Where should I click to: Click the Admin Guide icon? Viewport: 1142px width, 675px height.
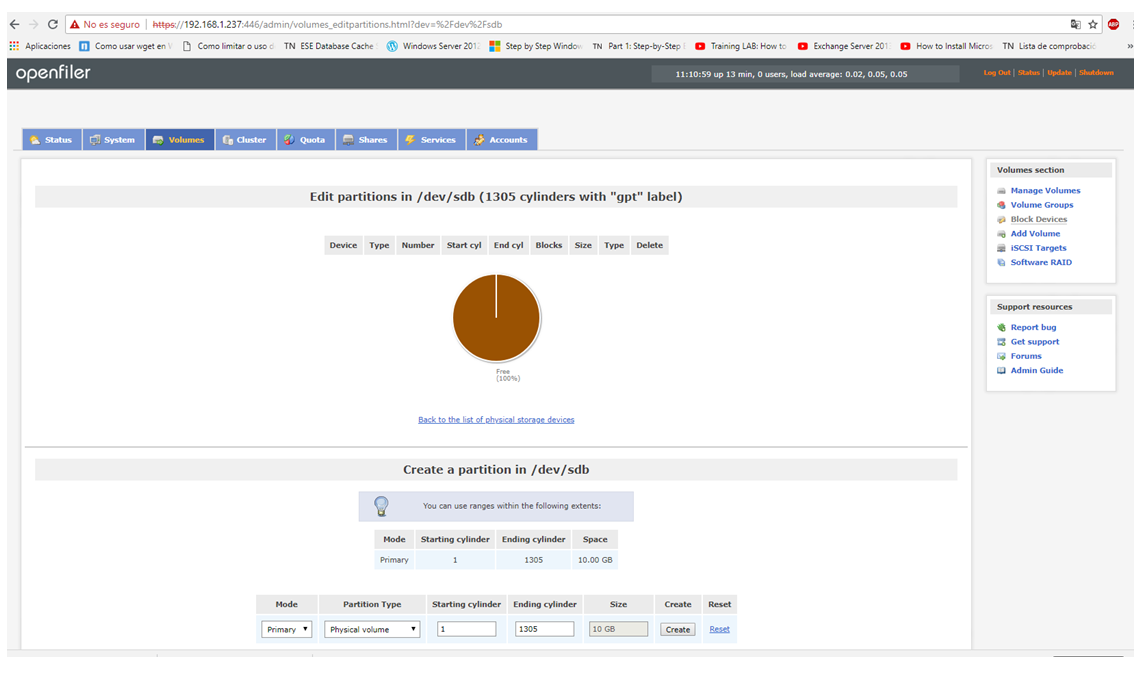[x=1001, y=371]
